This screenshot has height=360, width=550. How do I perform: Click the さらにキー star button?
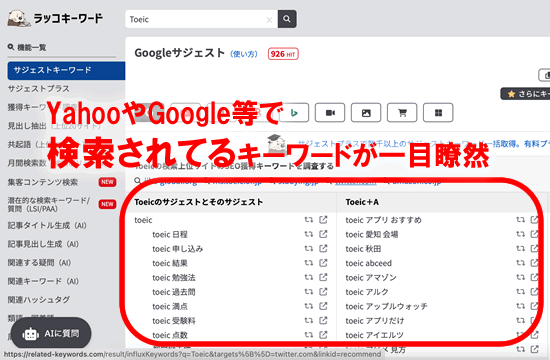pos(525,94)
